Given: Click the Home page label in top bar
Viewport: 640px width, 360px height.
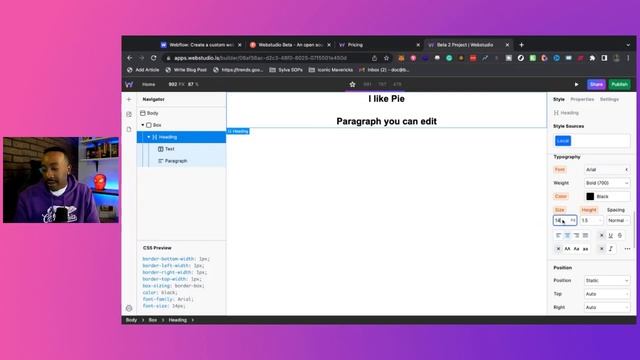Looking at the screenshot, I should [x=149, y=84].
